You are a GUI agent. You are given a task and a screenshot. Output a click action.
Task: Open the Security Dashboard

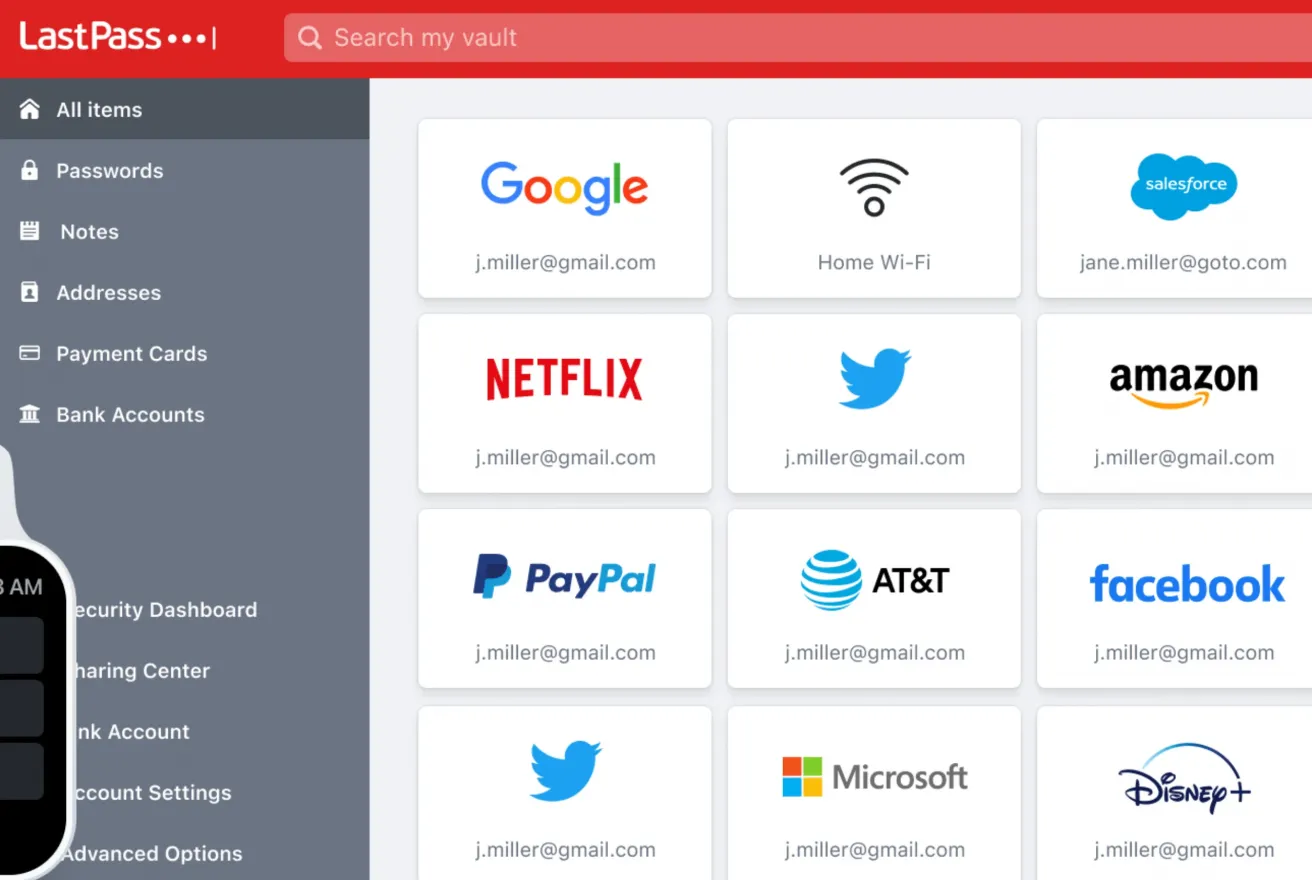click(x=165, y=610)
